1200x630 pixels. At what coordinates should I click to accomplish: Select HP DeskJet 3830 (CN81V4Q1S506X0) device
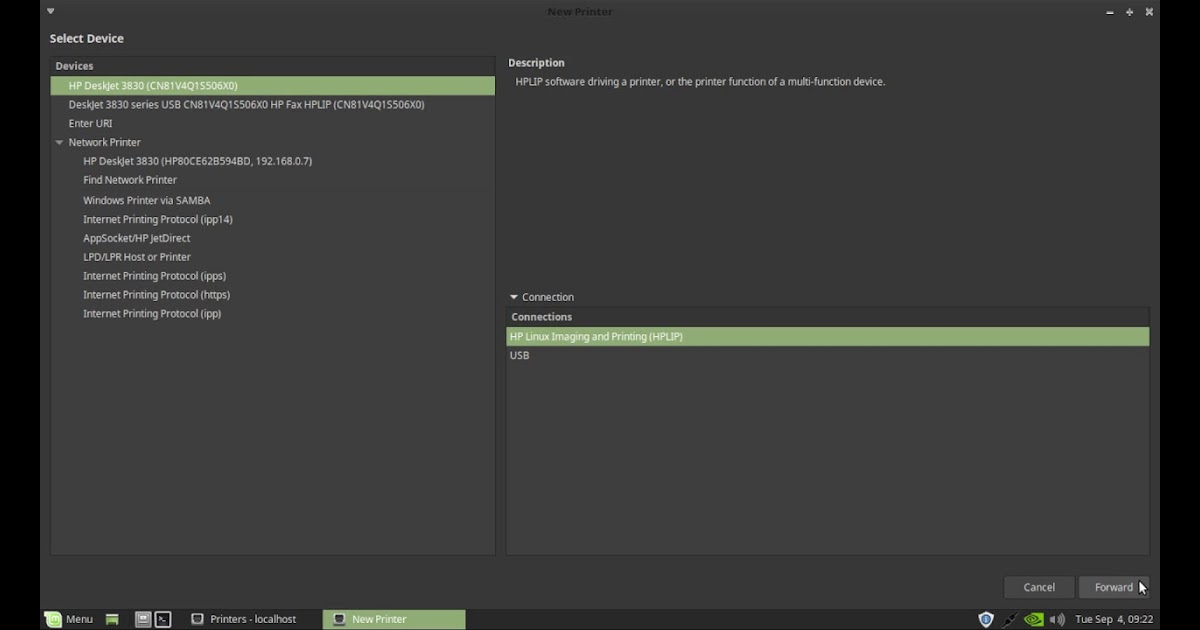pyautogui.click(x=272, y=86)
